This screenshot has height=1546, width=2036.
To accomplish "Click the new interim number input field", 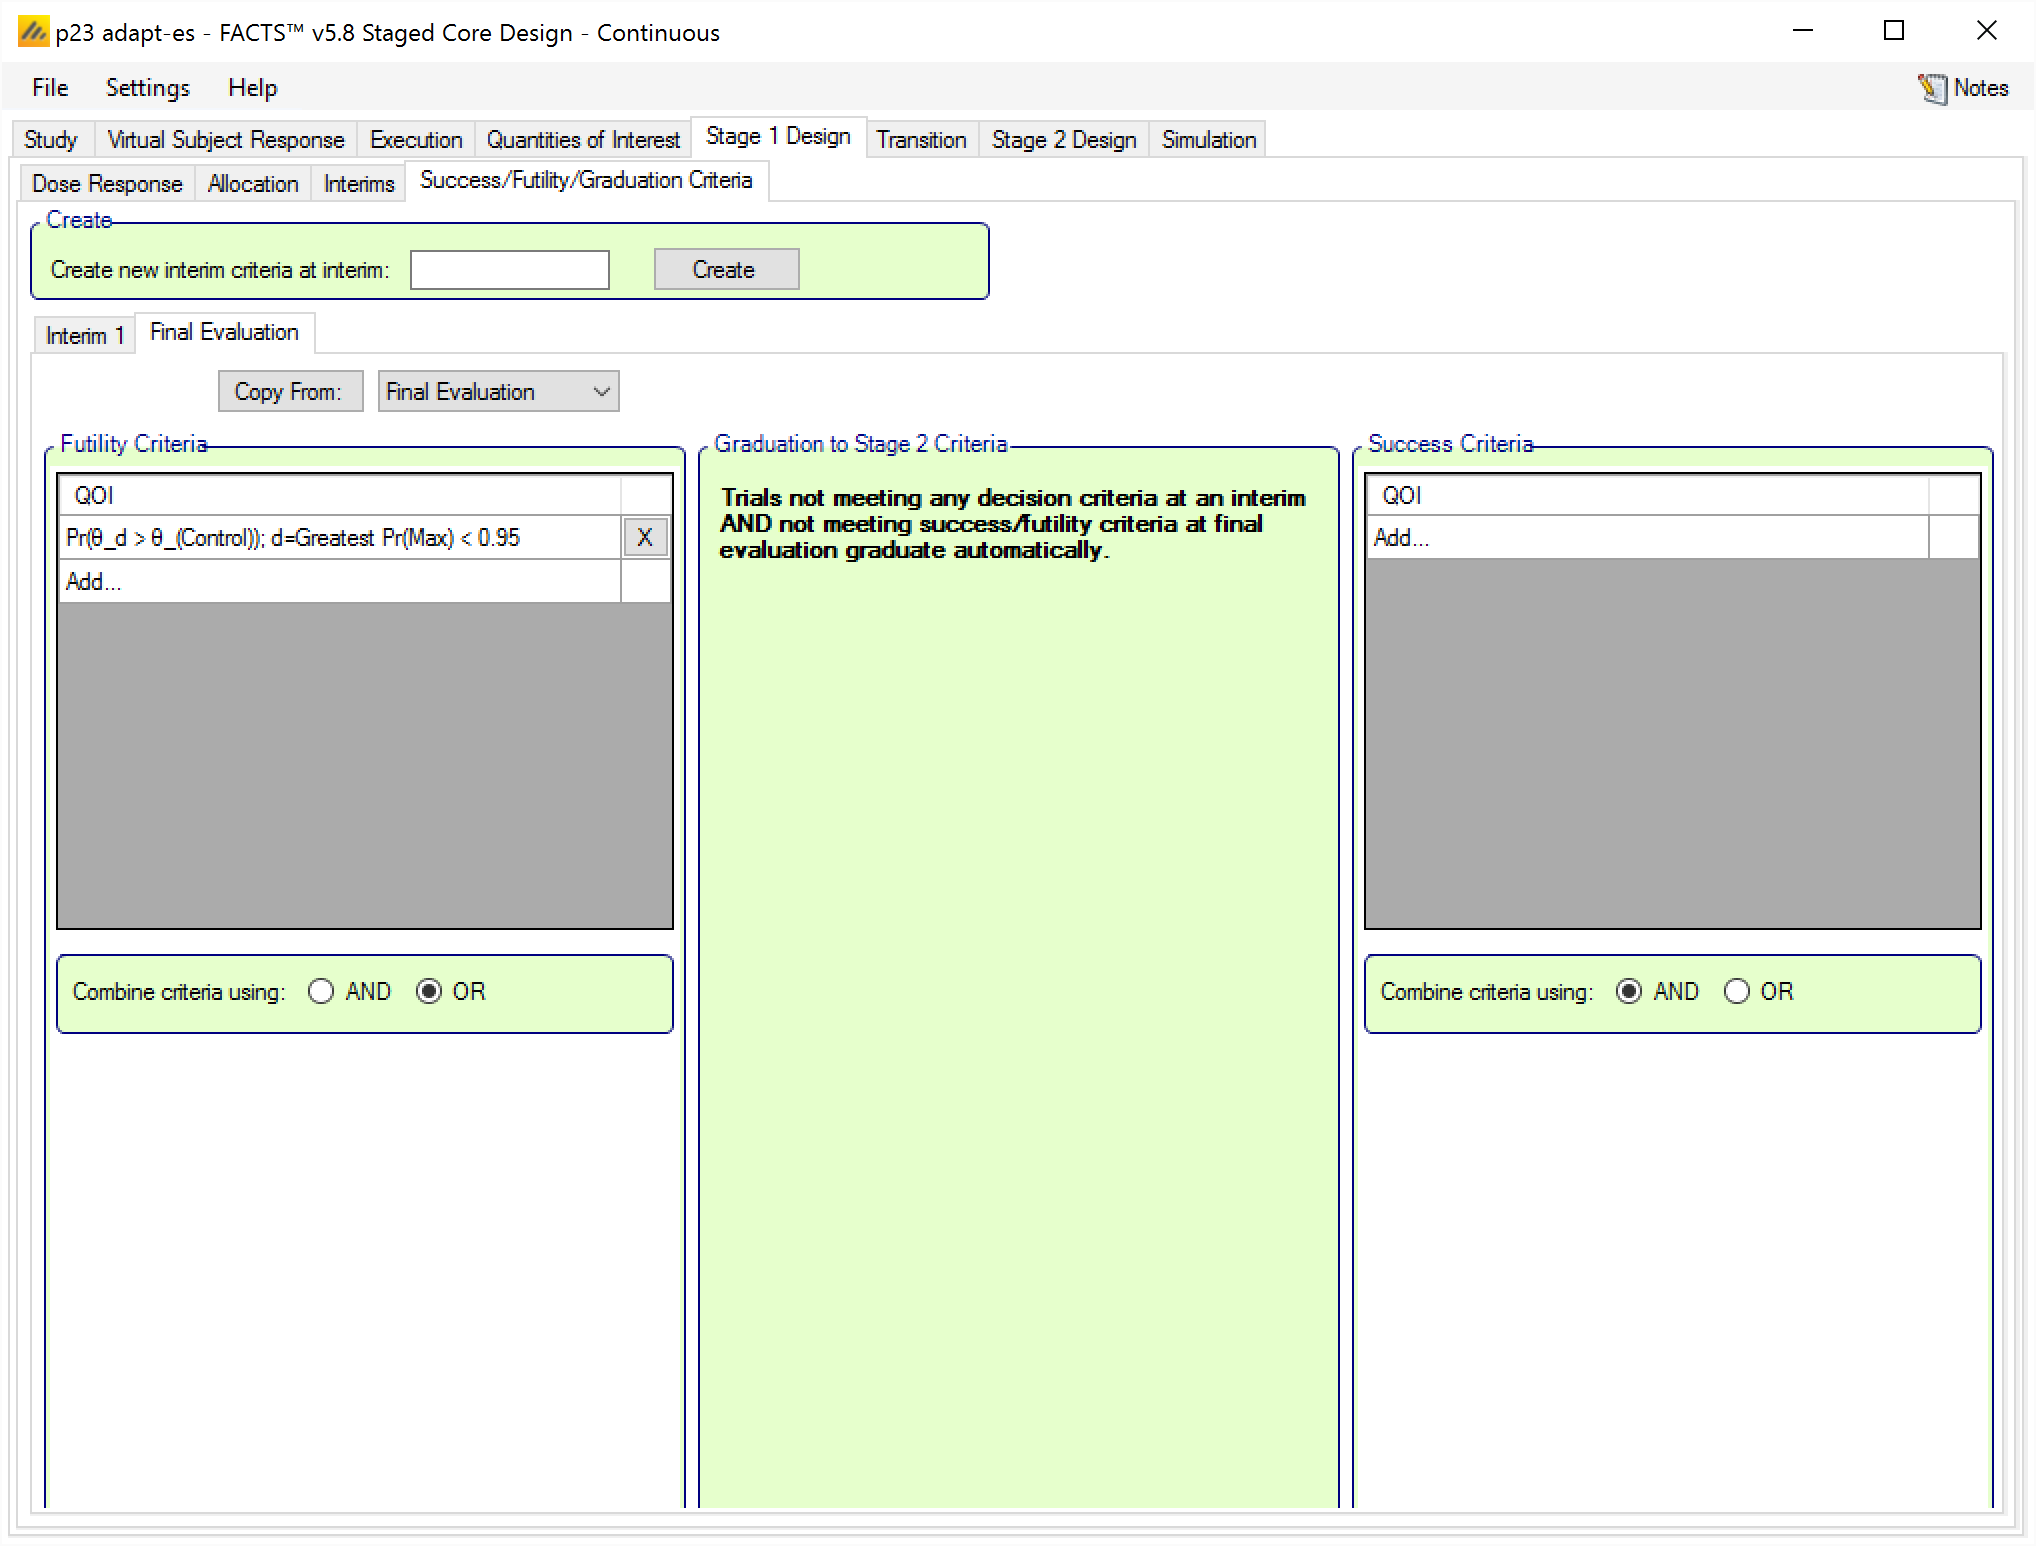I will [509, 270].
